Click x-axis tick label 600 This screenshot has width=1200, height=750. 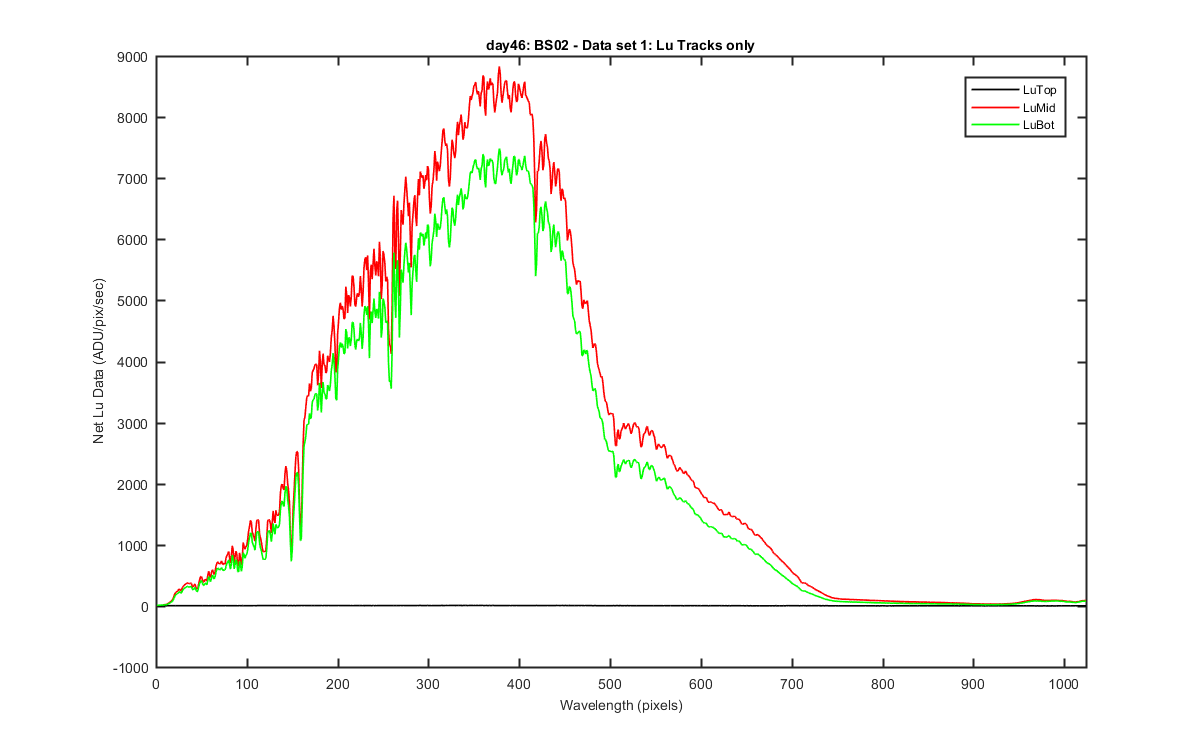pyautogui.click(x=701, y=683)
